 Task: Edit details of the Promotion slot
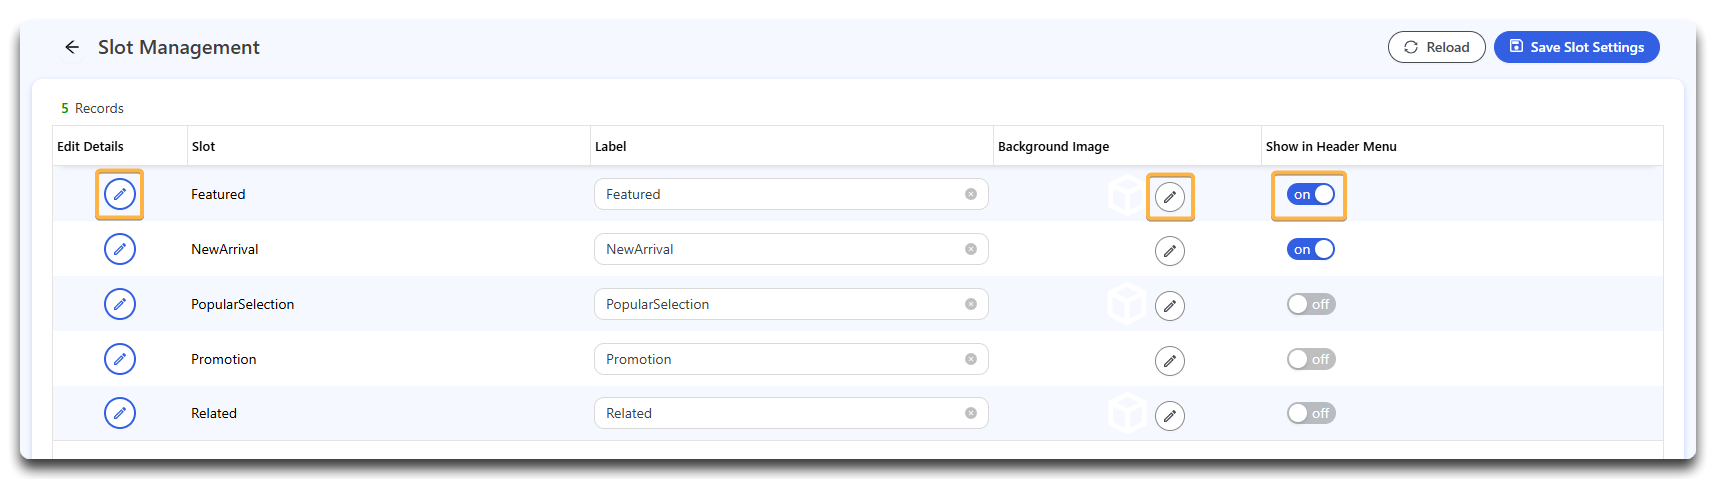pos(120,359)
